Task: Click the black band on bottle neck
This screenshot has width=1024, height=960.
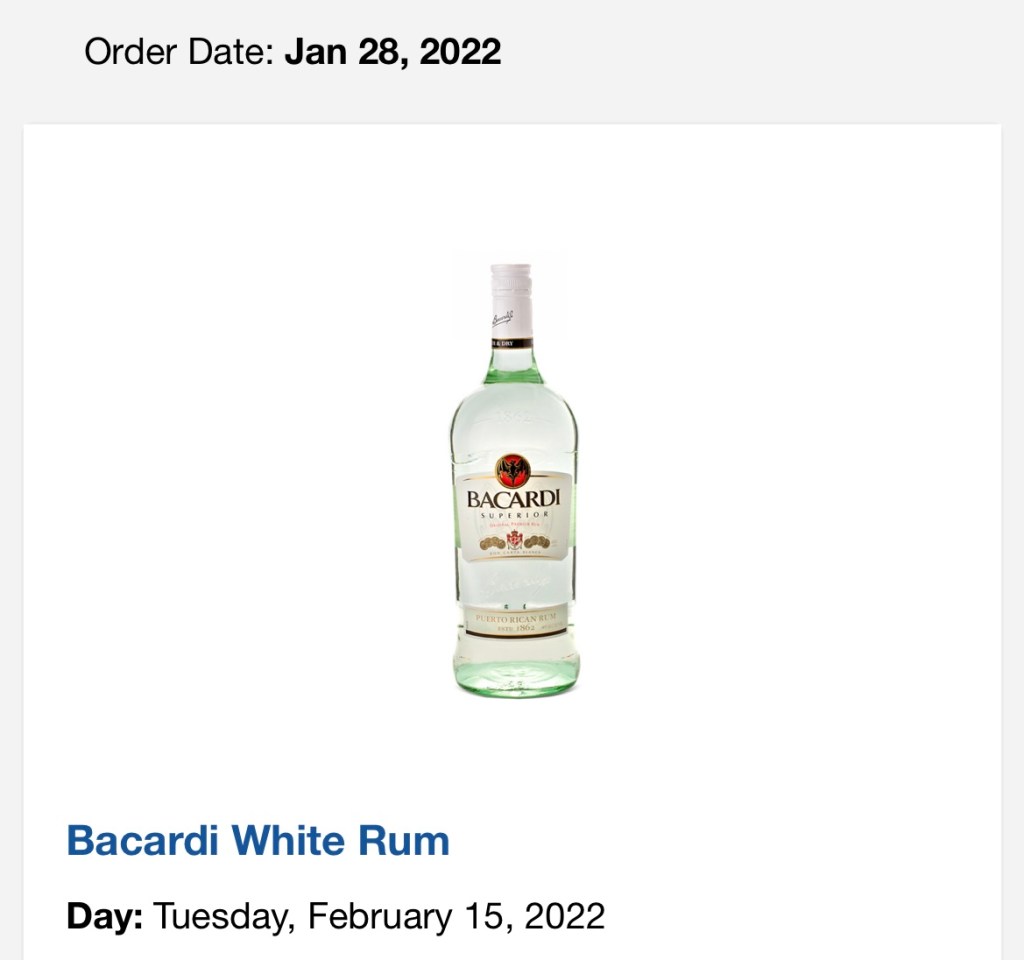Action: (511, 344)
